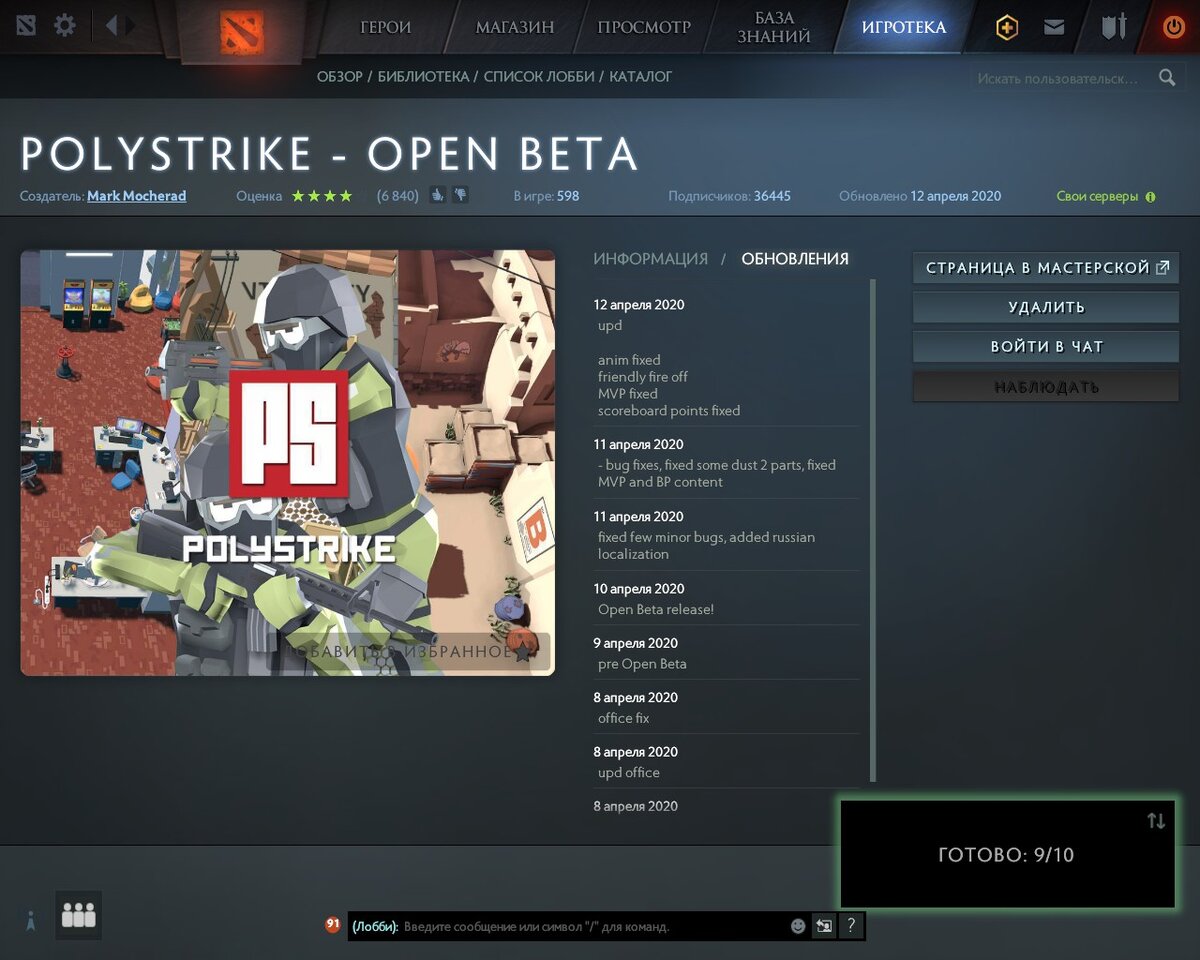Click the 'Open Beta release!' note

pos(656,610)
